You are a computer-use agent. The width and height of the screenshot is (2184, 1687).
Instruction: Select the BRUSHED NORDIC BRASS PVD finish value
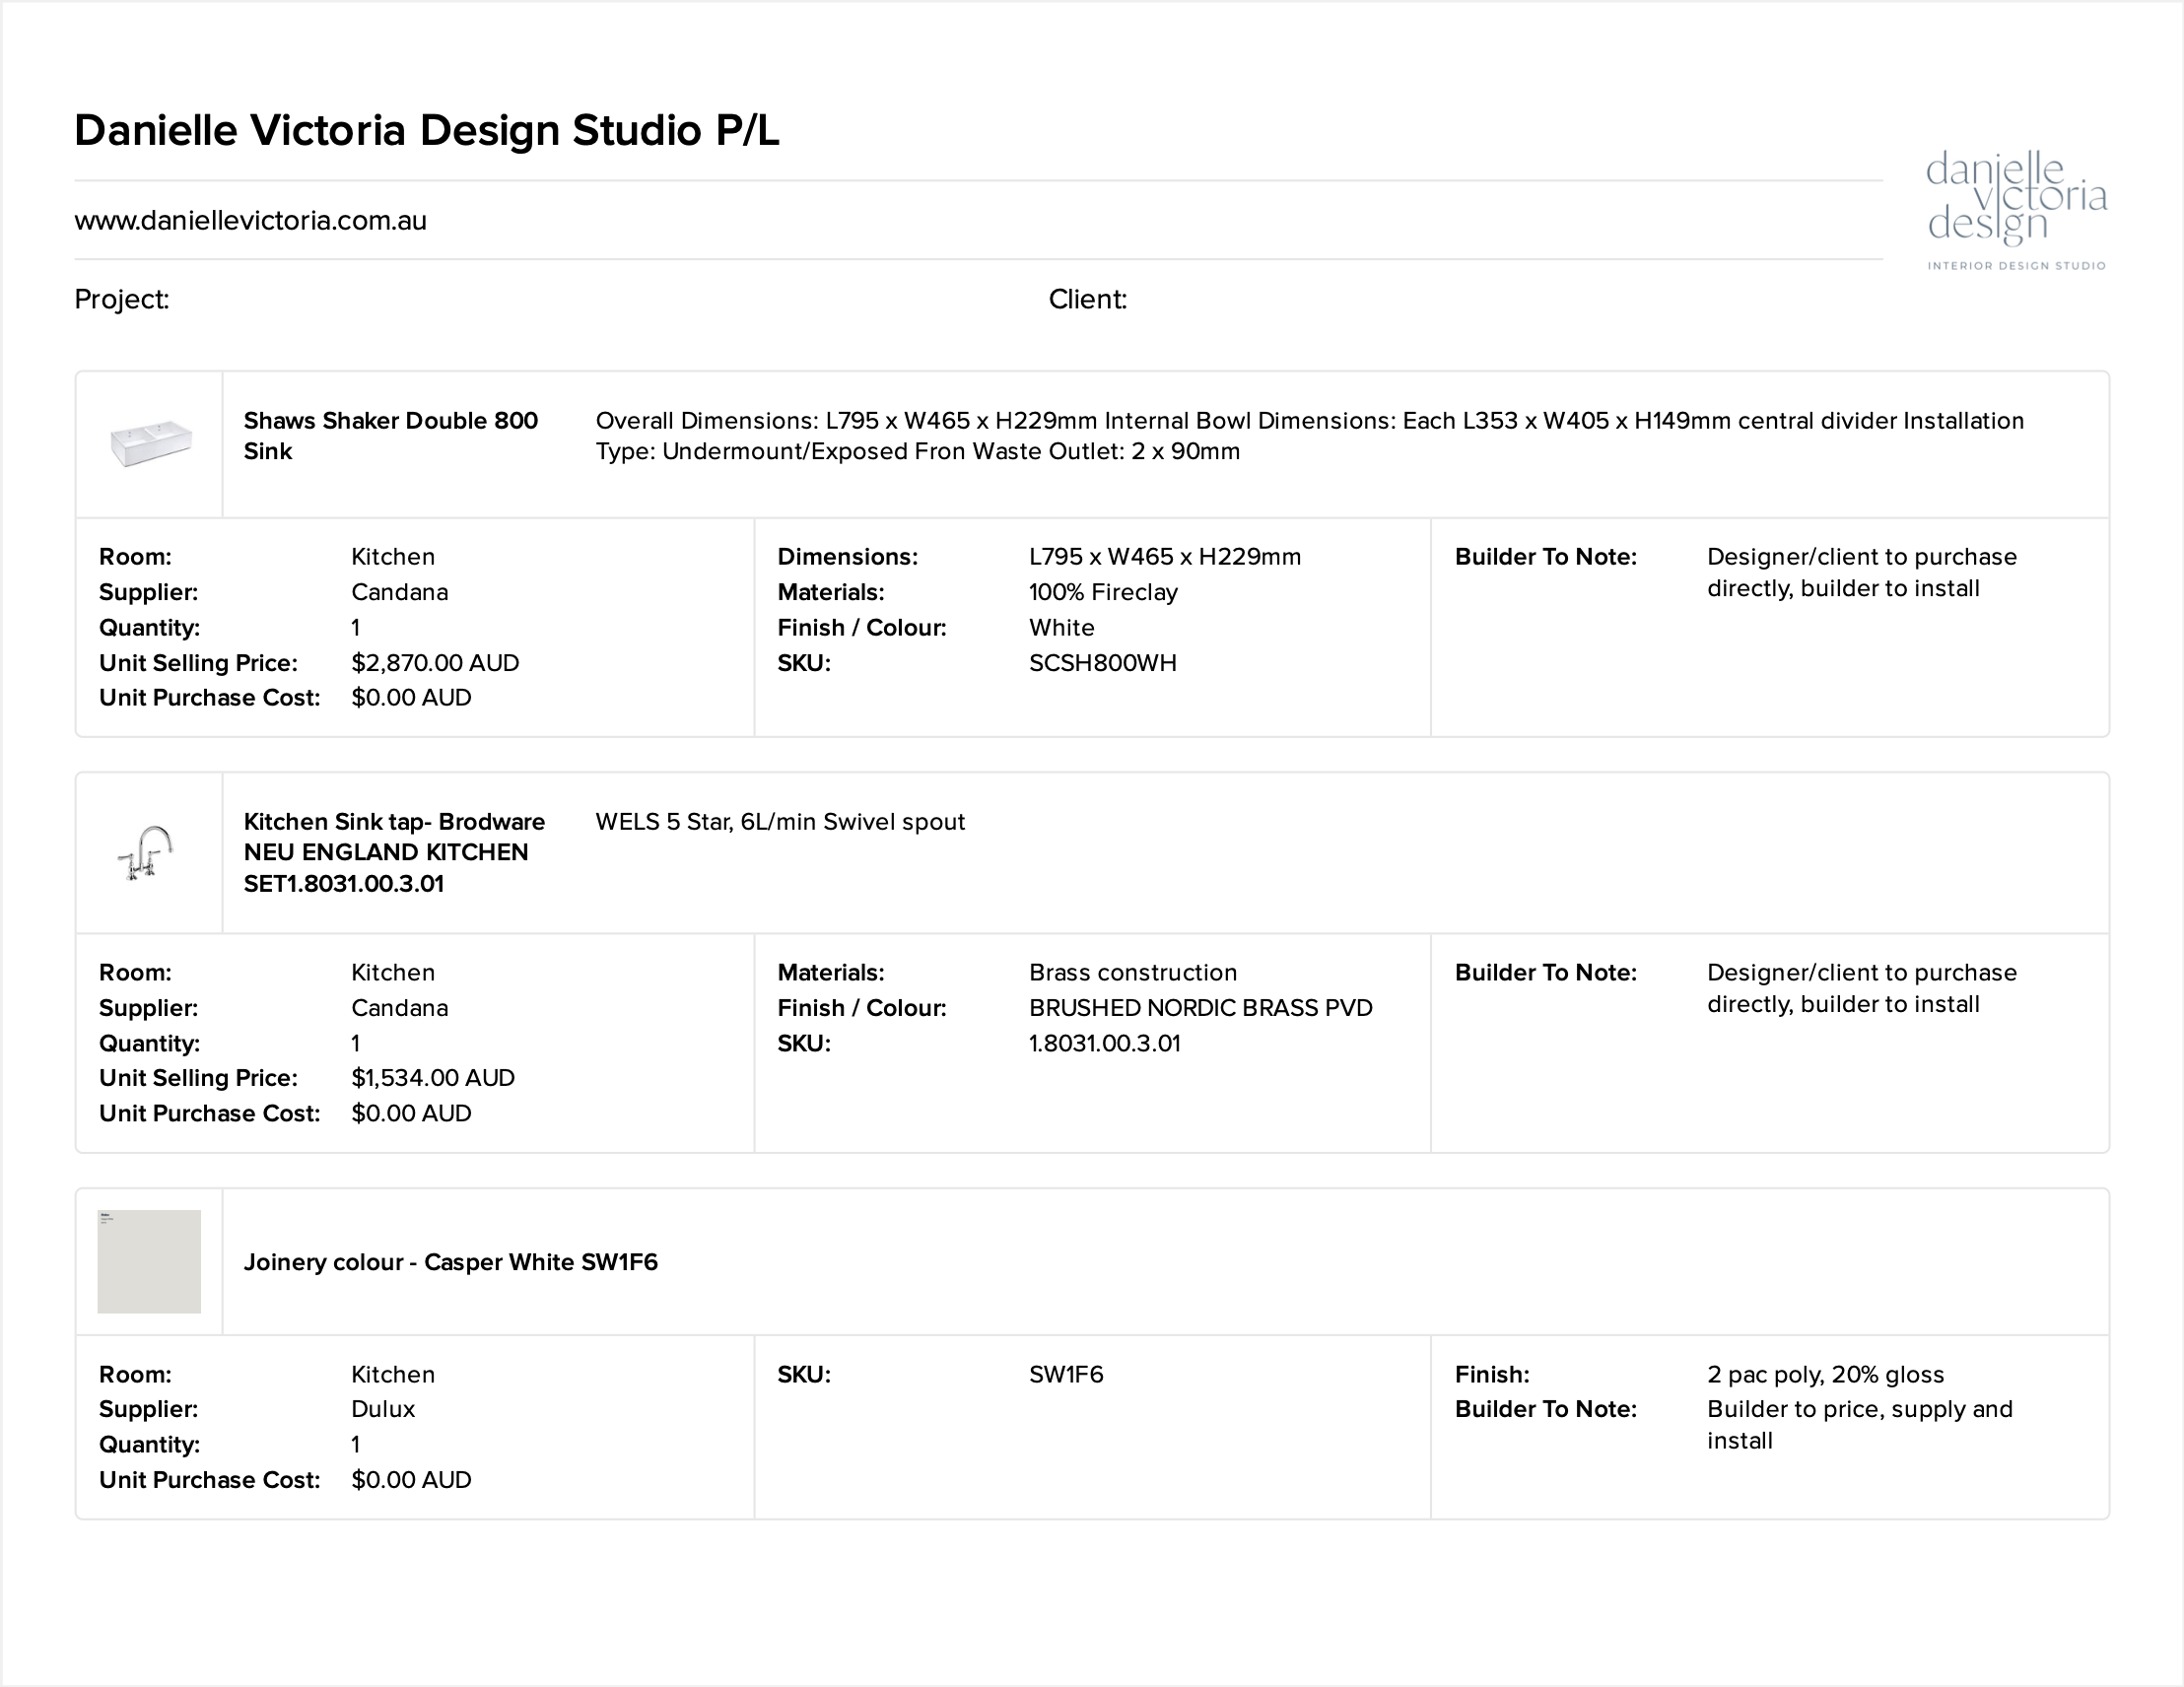coord(1201,1008)
